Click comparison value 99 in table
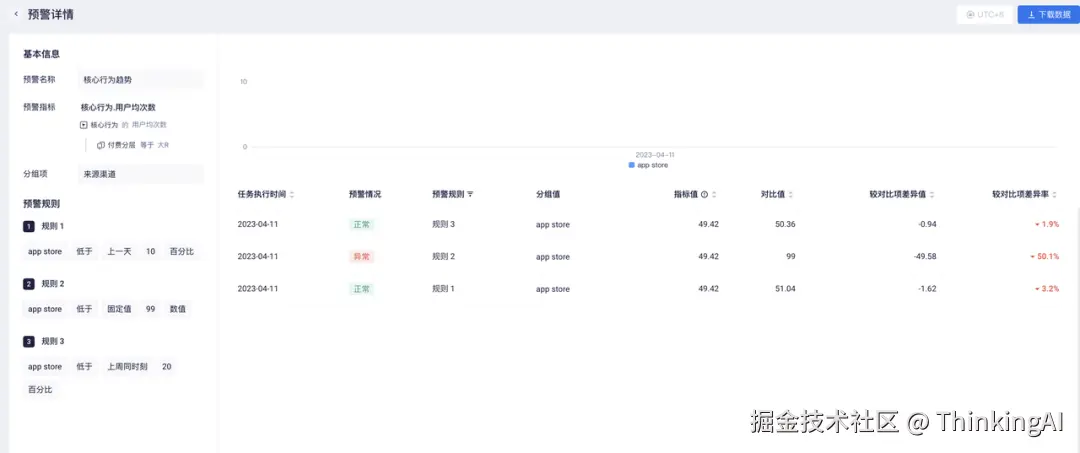 point(791,257)
